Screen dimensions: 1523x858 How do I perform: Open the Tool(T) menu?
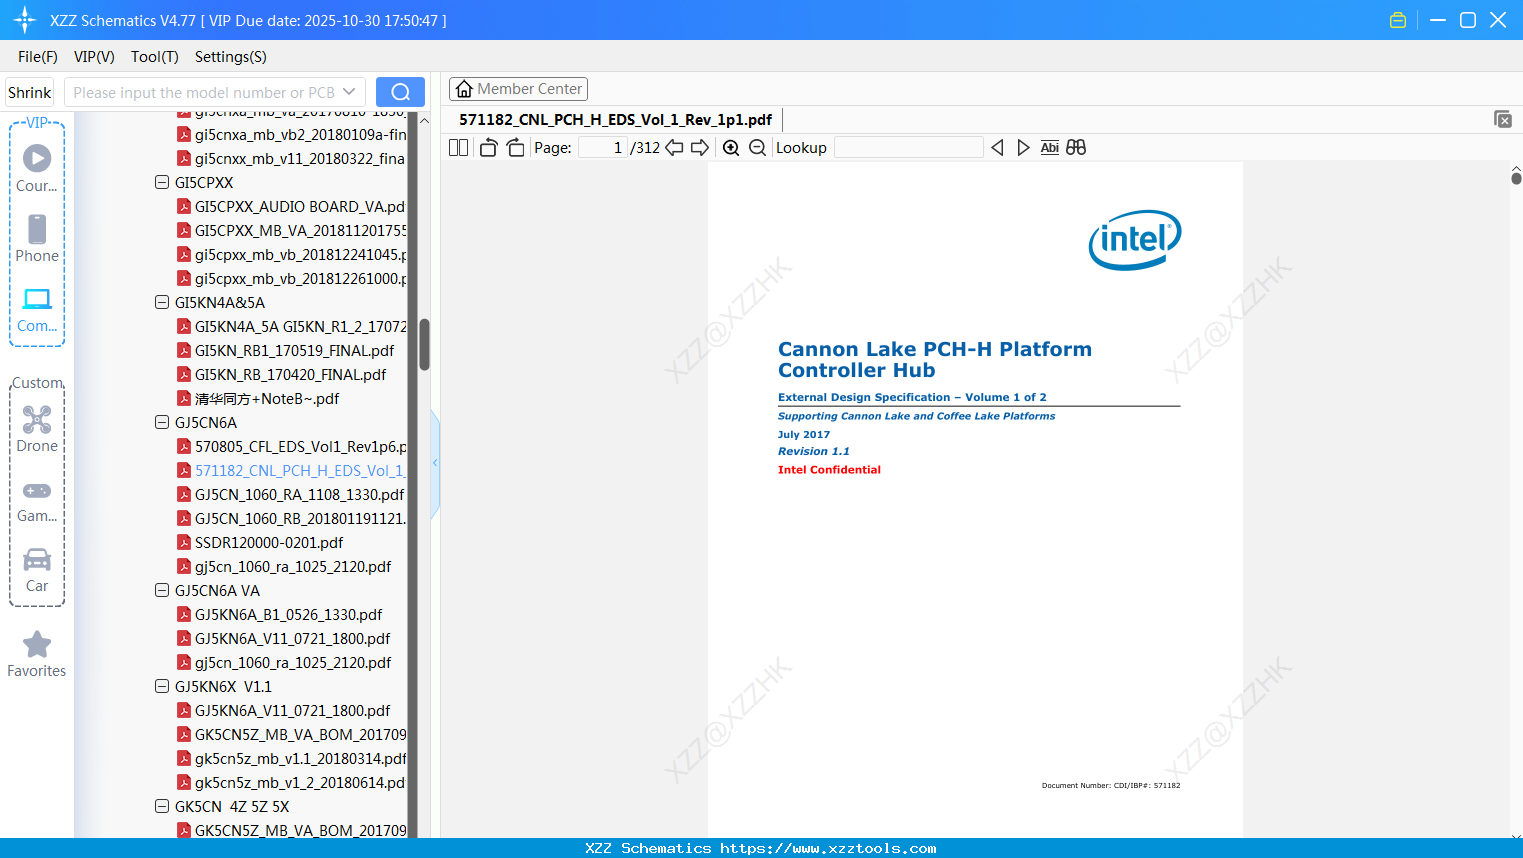click(155, 57)
